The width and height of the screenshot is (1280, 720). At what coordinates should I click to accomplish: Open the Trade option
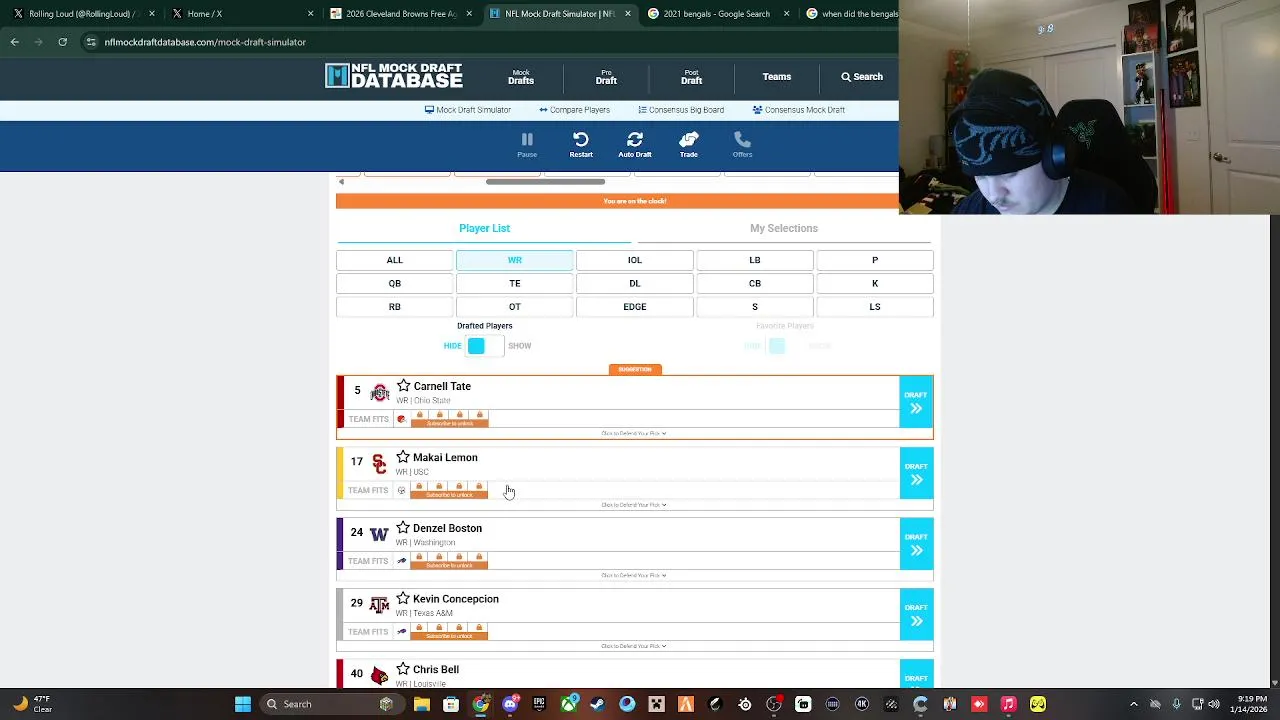(689, 145)
